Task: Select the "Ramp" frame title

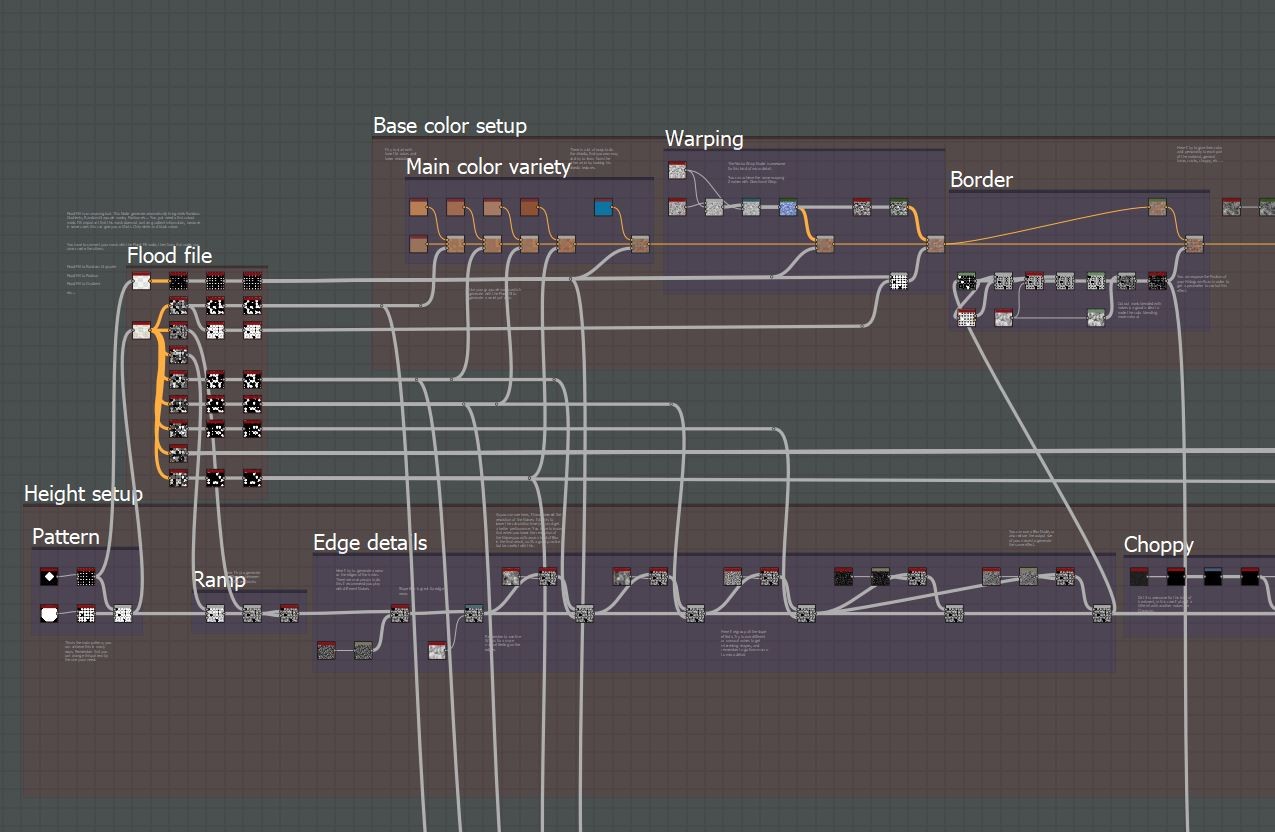Action: [219, 579]
